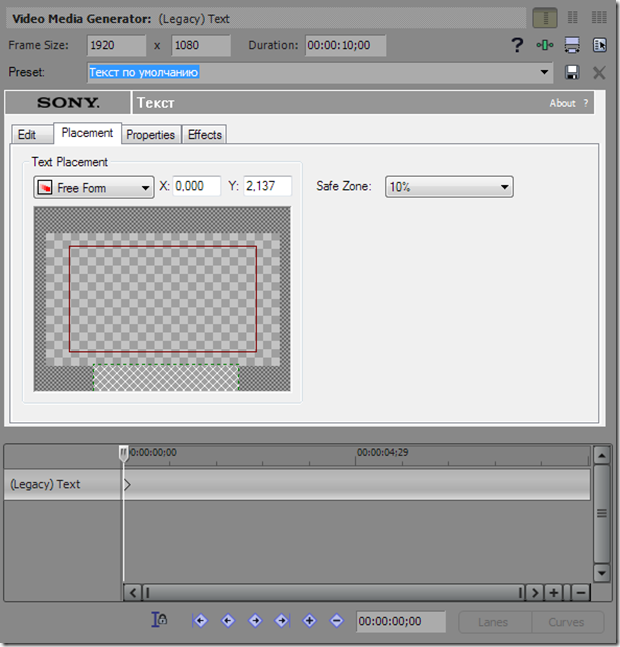The image size is (620, 647).
Task: Open the Free Form placement dropdown
Action: tap(94, 188)
